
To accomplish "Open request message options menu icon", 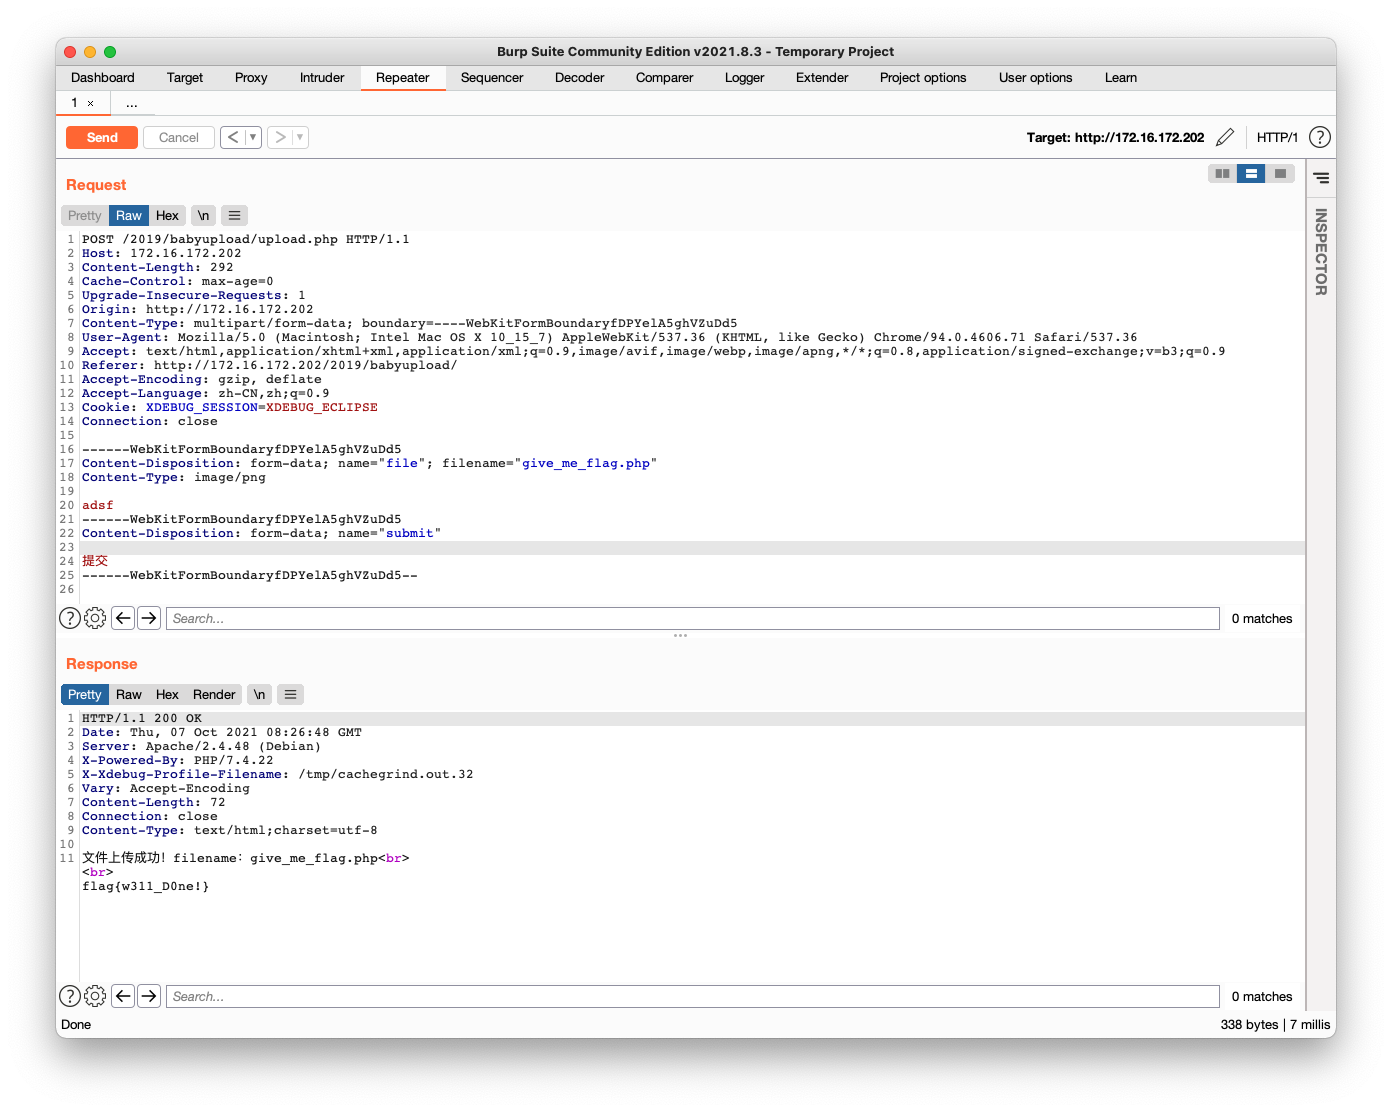I will [x=234, y=215].
